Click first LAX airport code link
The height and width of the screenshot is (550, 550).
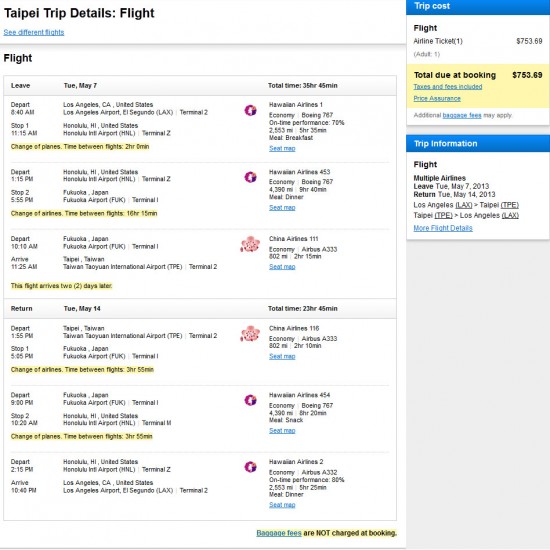point(464,205)
